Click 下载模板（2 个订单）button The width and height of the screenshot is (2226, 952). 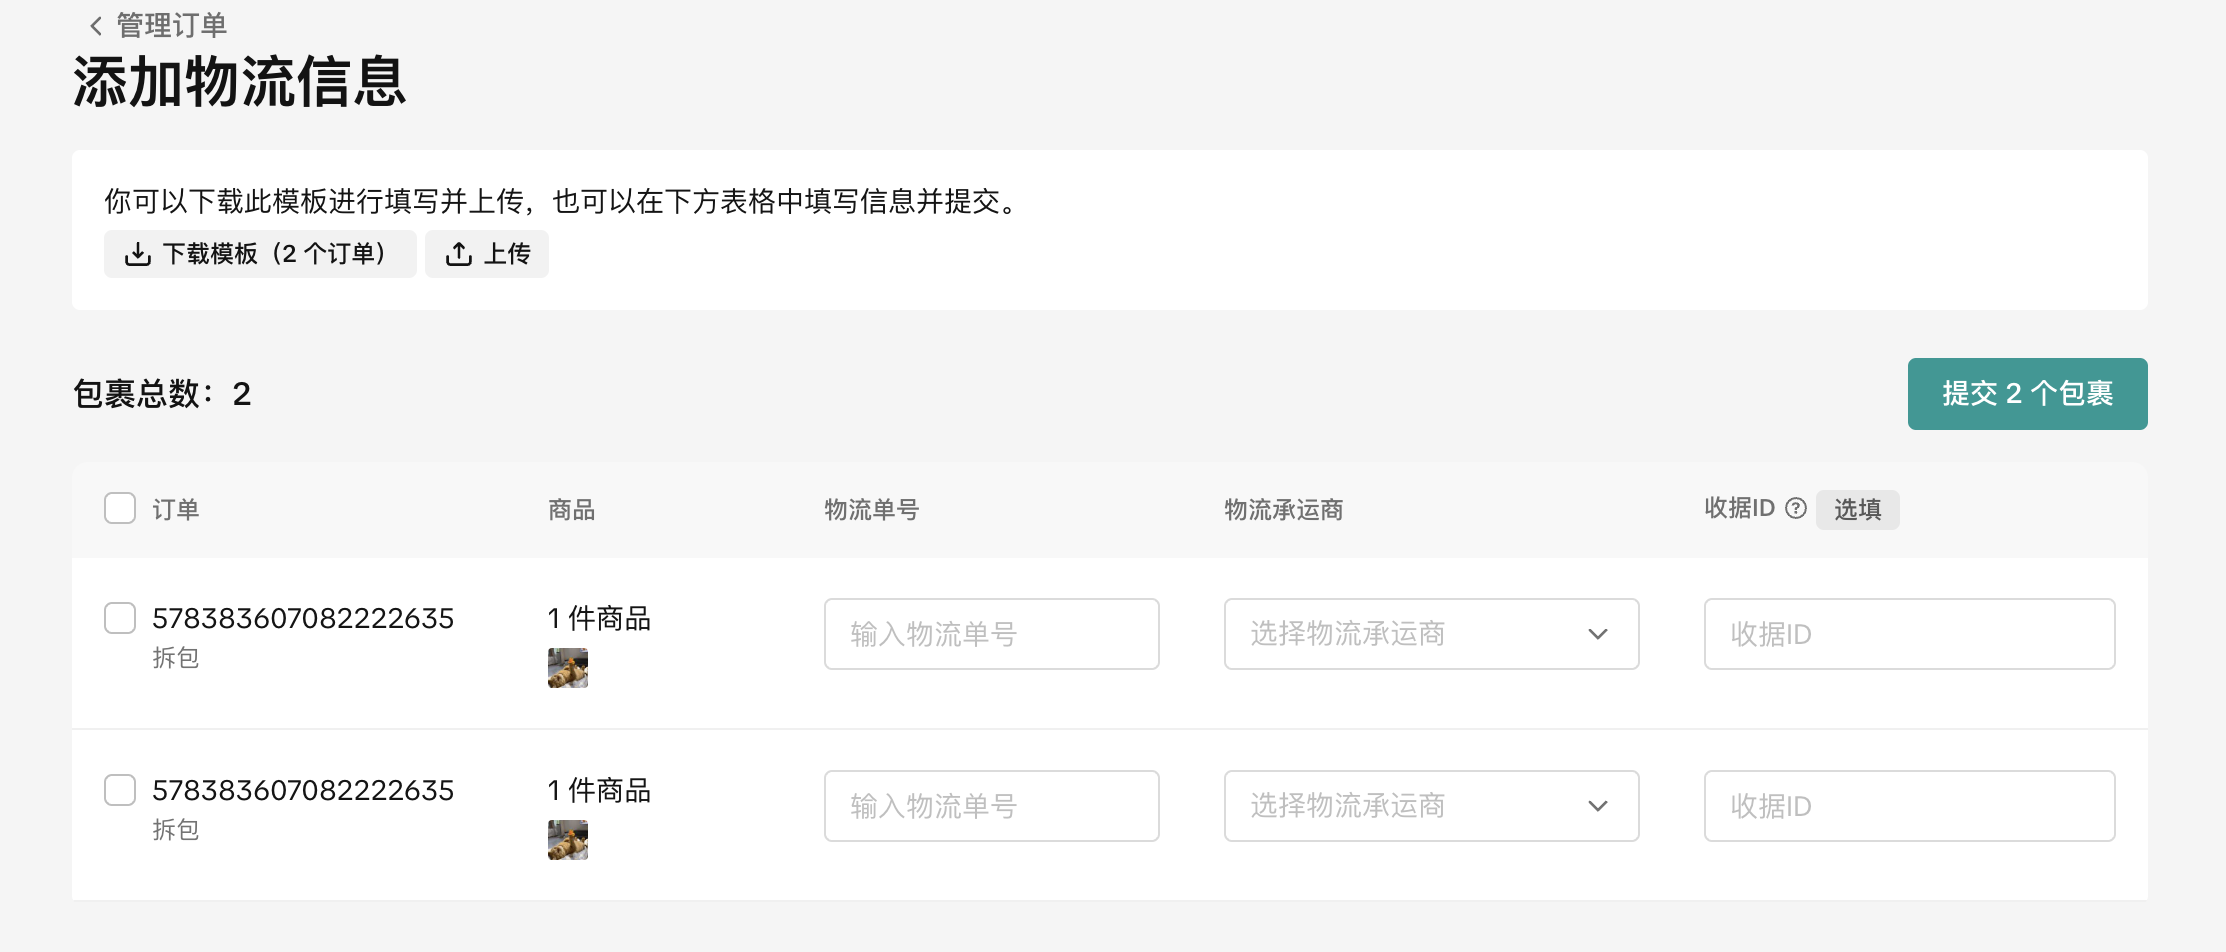pos(272,254)
